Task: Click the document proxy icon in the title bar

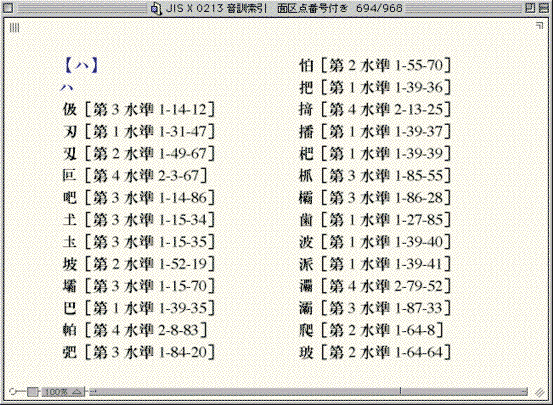Action: pyautogui.click(x=155, y=8)
